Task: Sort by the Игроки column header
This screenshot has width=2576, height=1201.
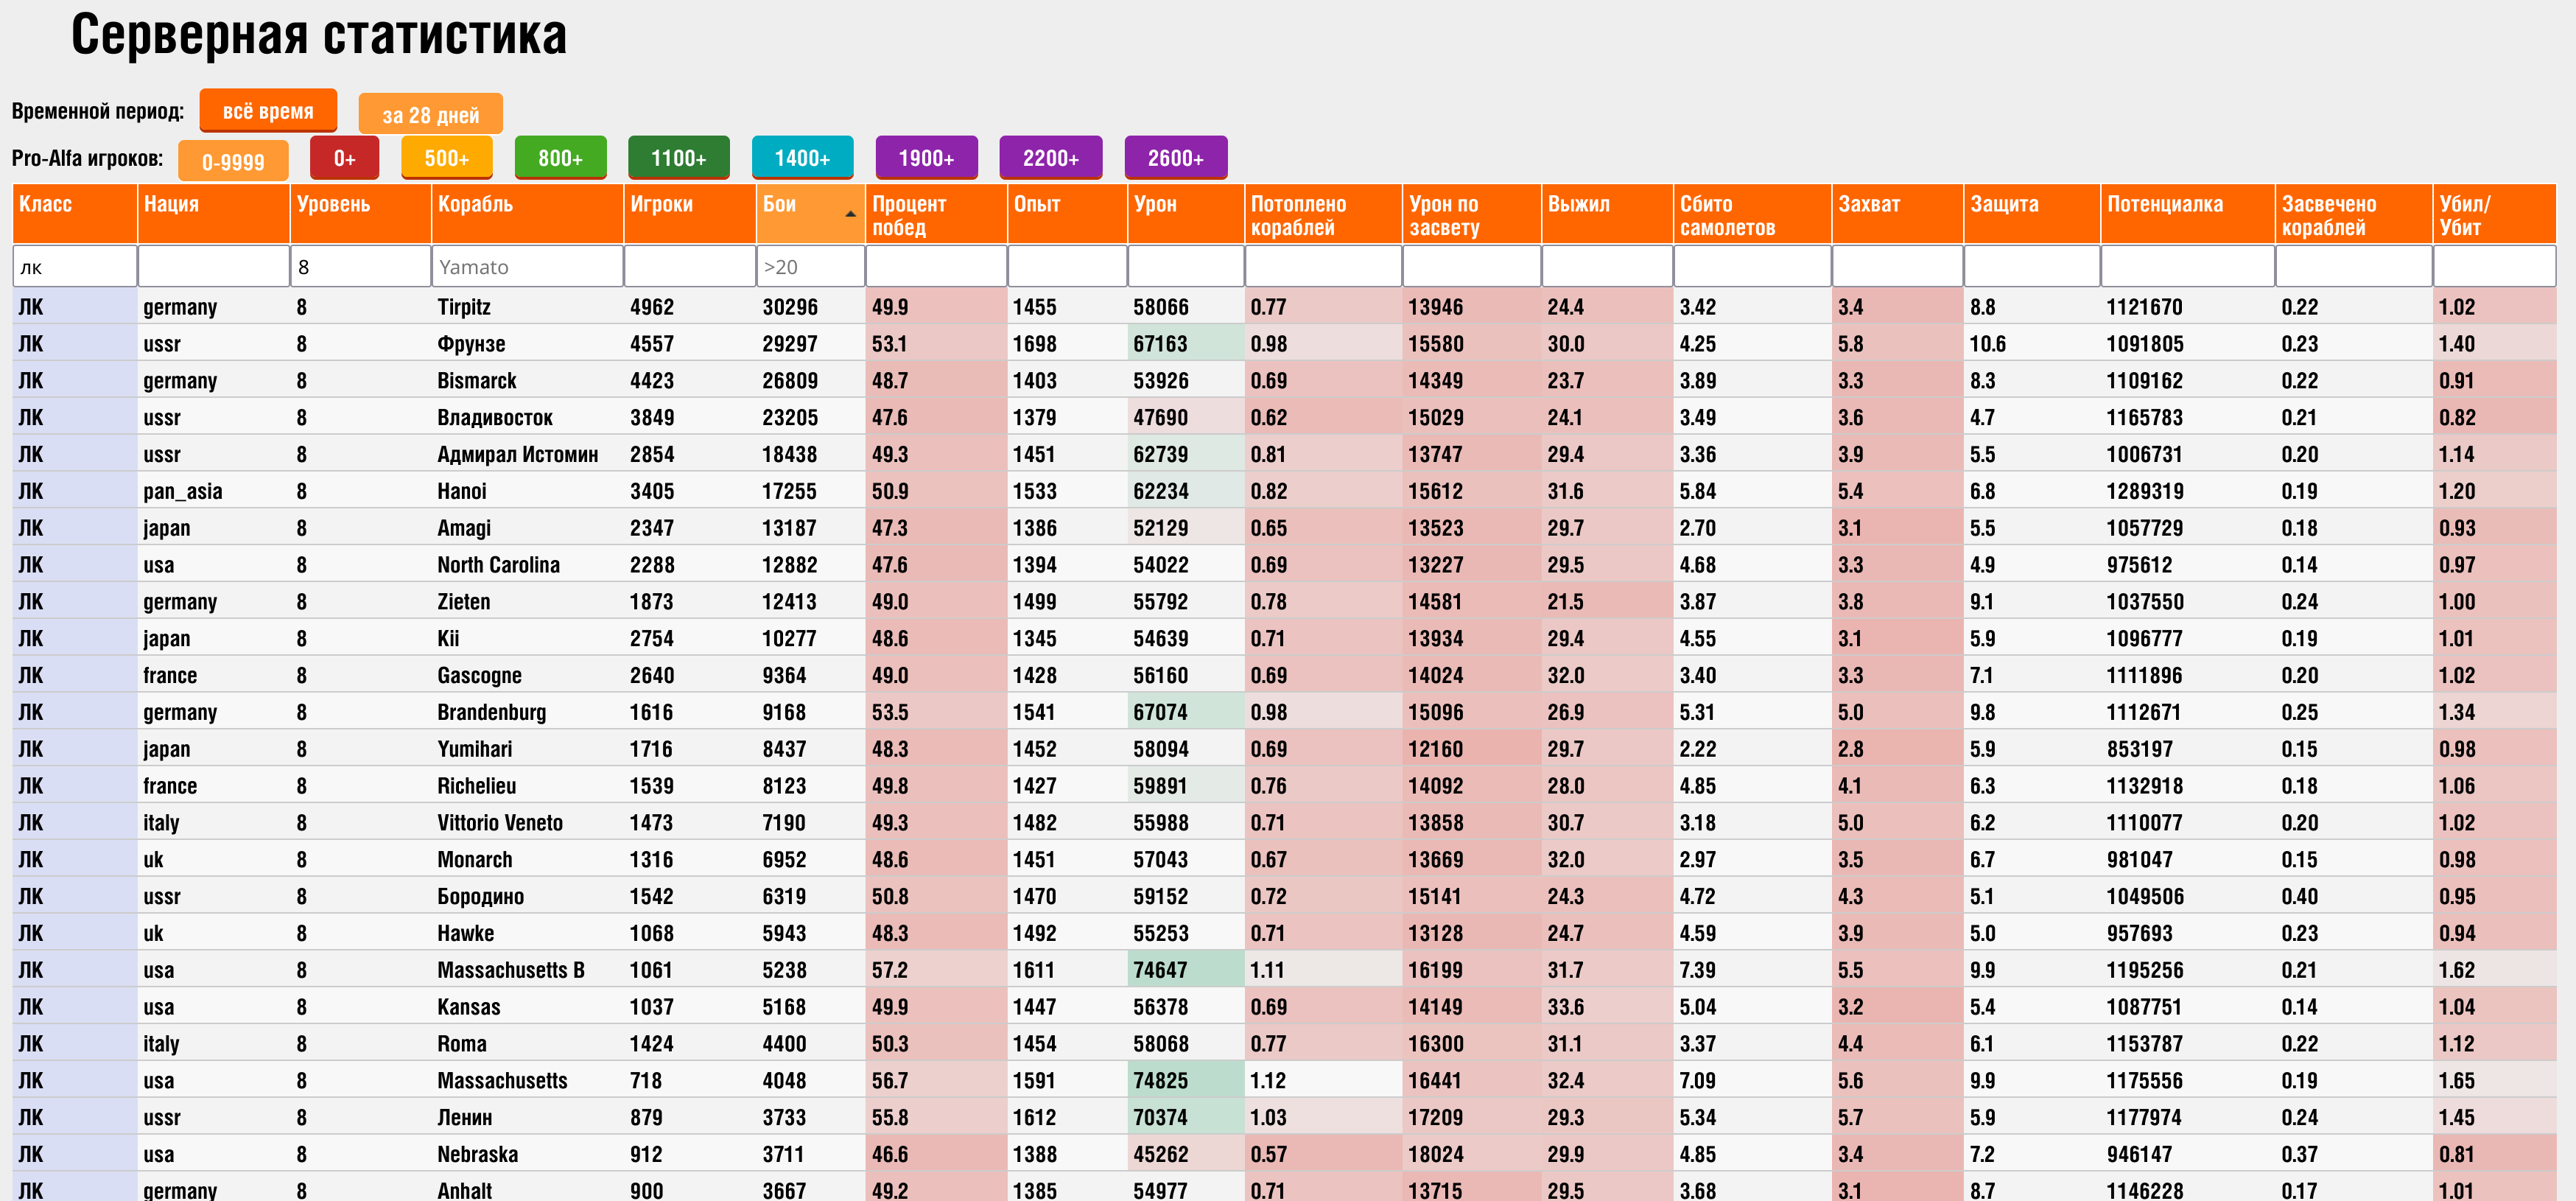Action: click(661, 205)
